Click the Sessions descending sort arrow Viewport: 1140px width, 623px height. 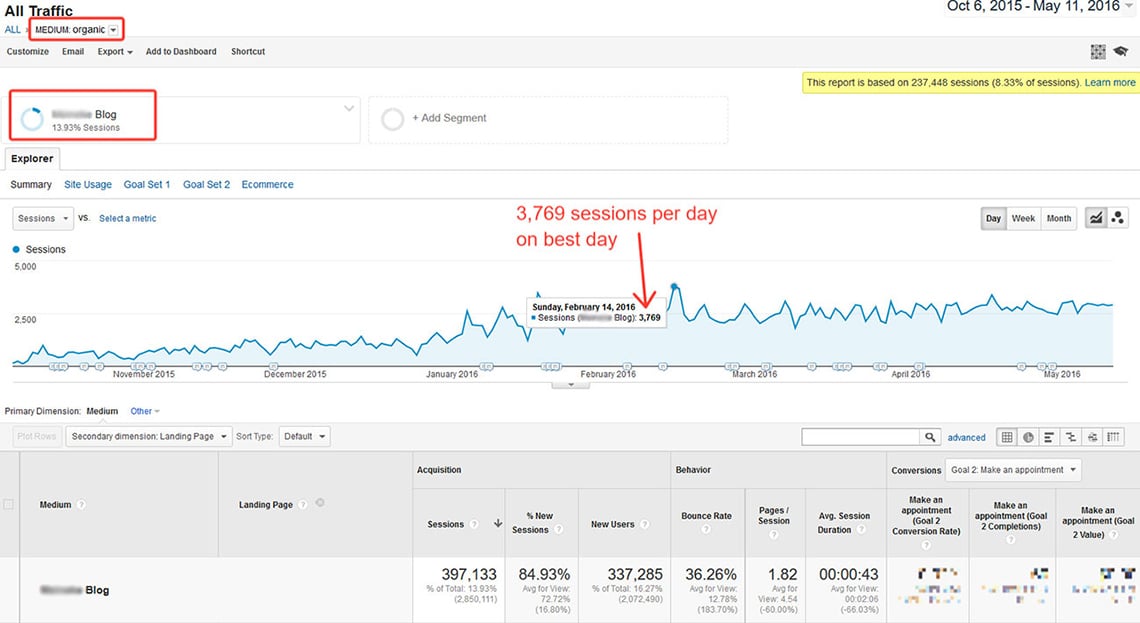pyautogui.click(x=498, y=523)
